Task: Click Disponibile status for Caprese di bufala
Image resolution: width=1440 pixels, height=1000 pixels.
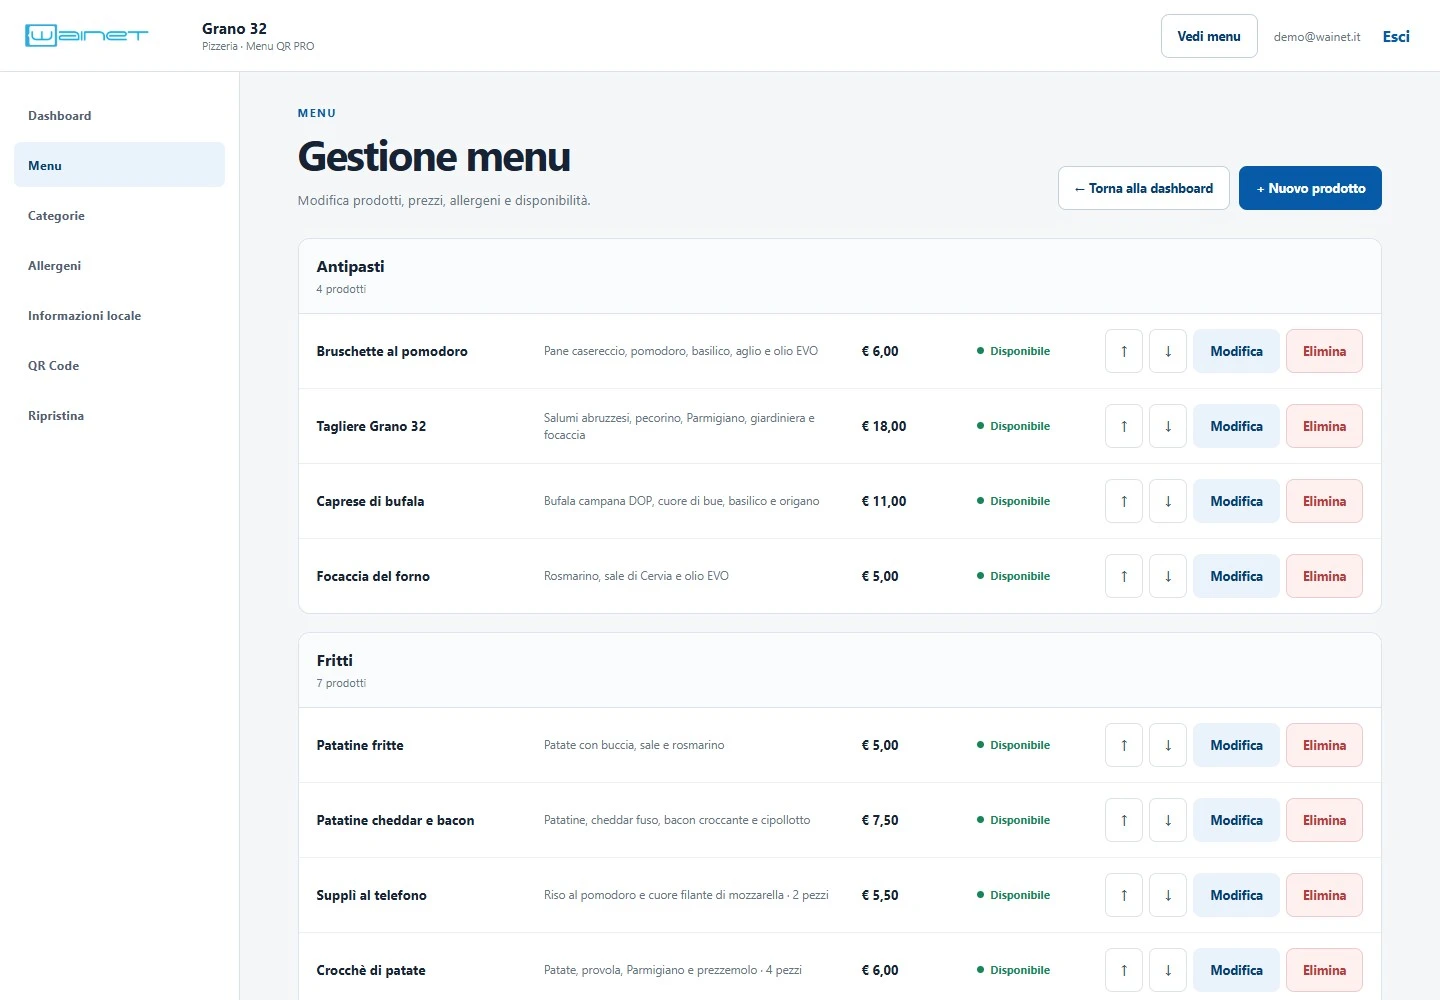Action: pos(1013,501)
